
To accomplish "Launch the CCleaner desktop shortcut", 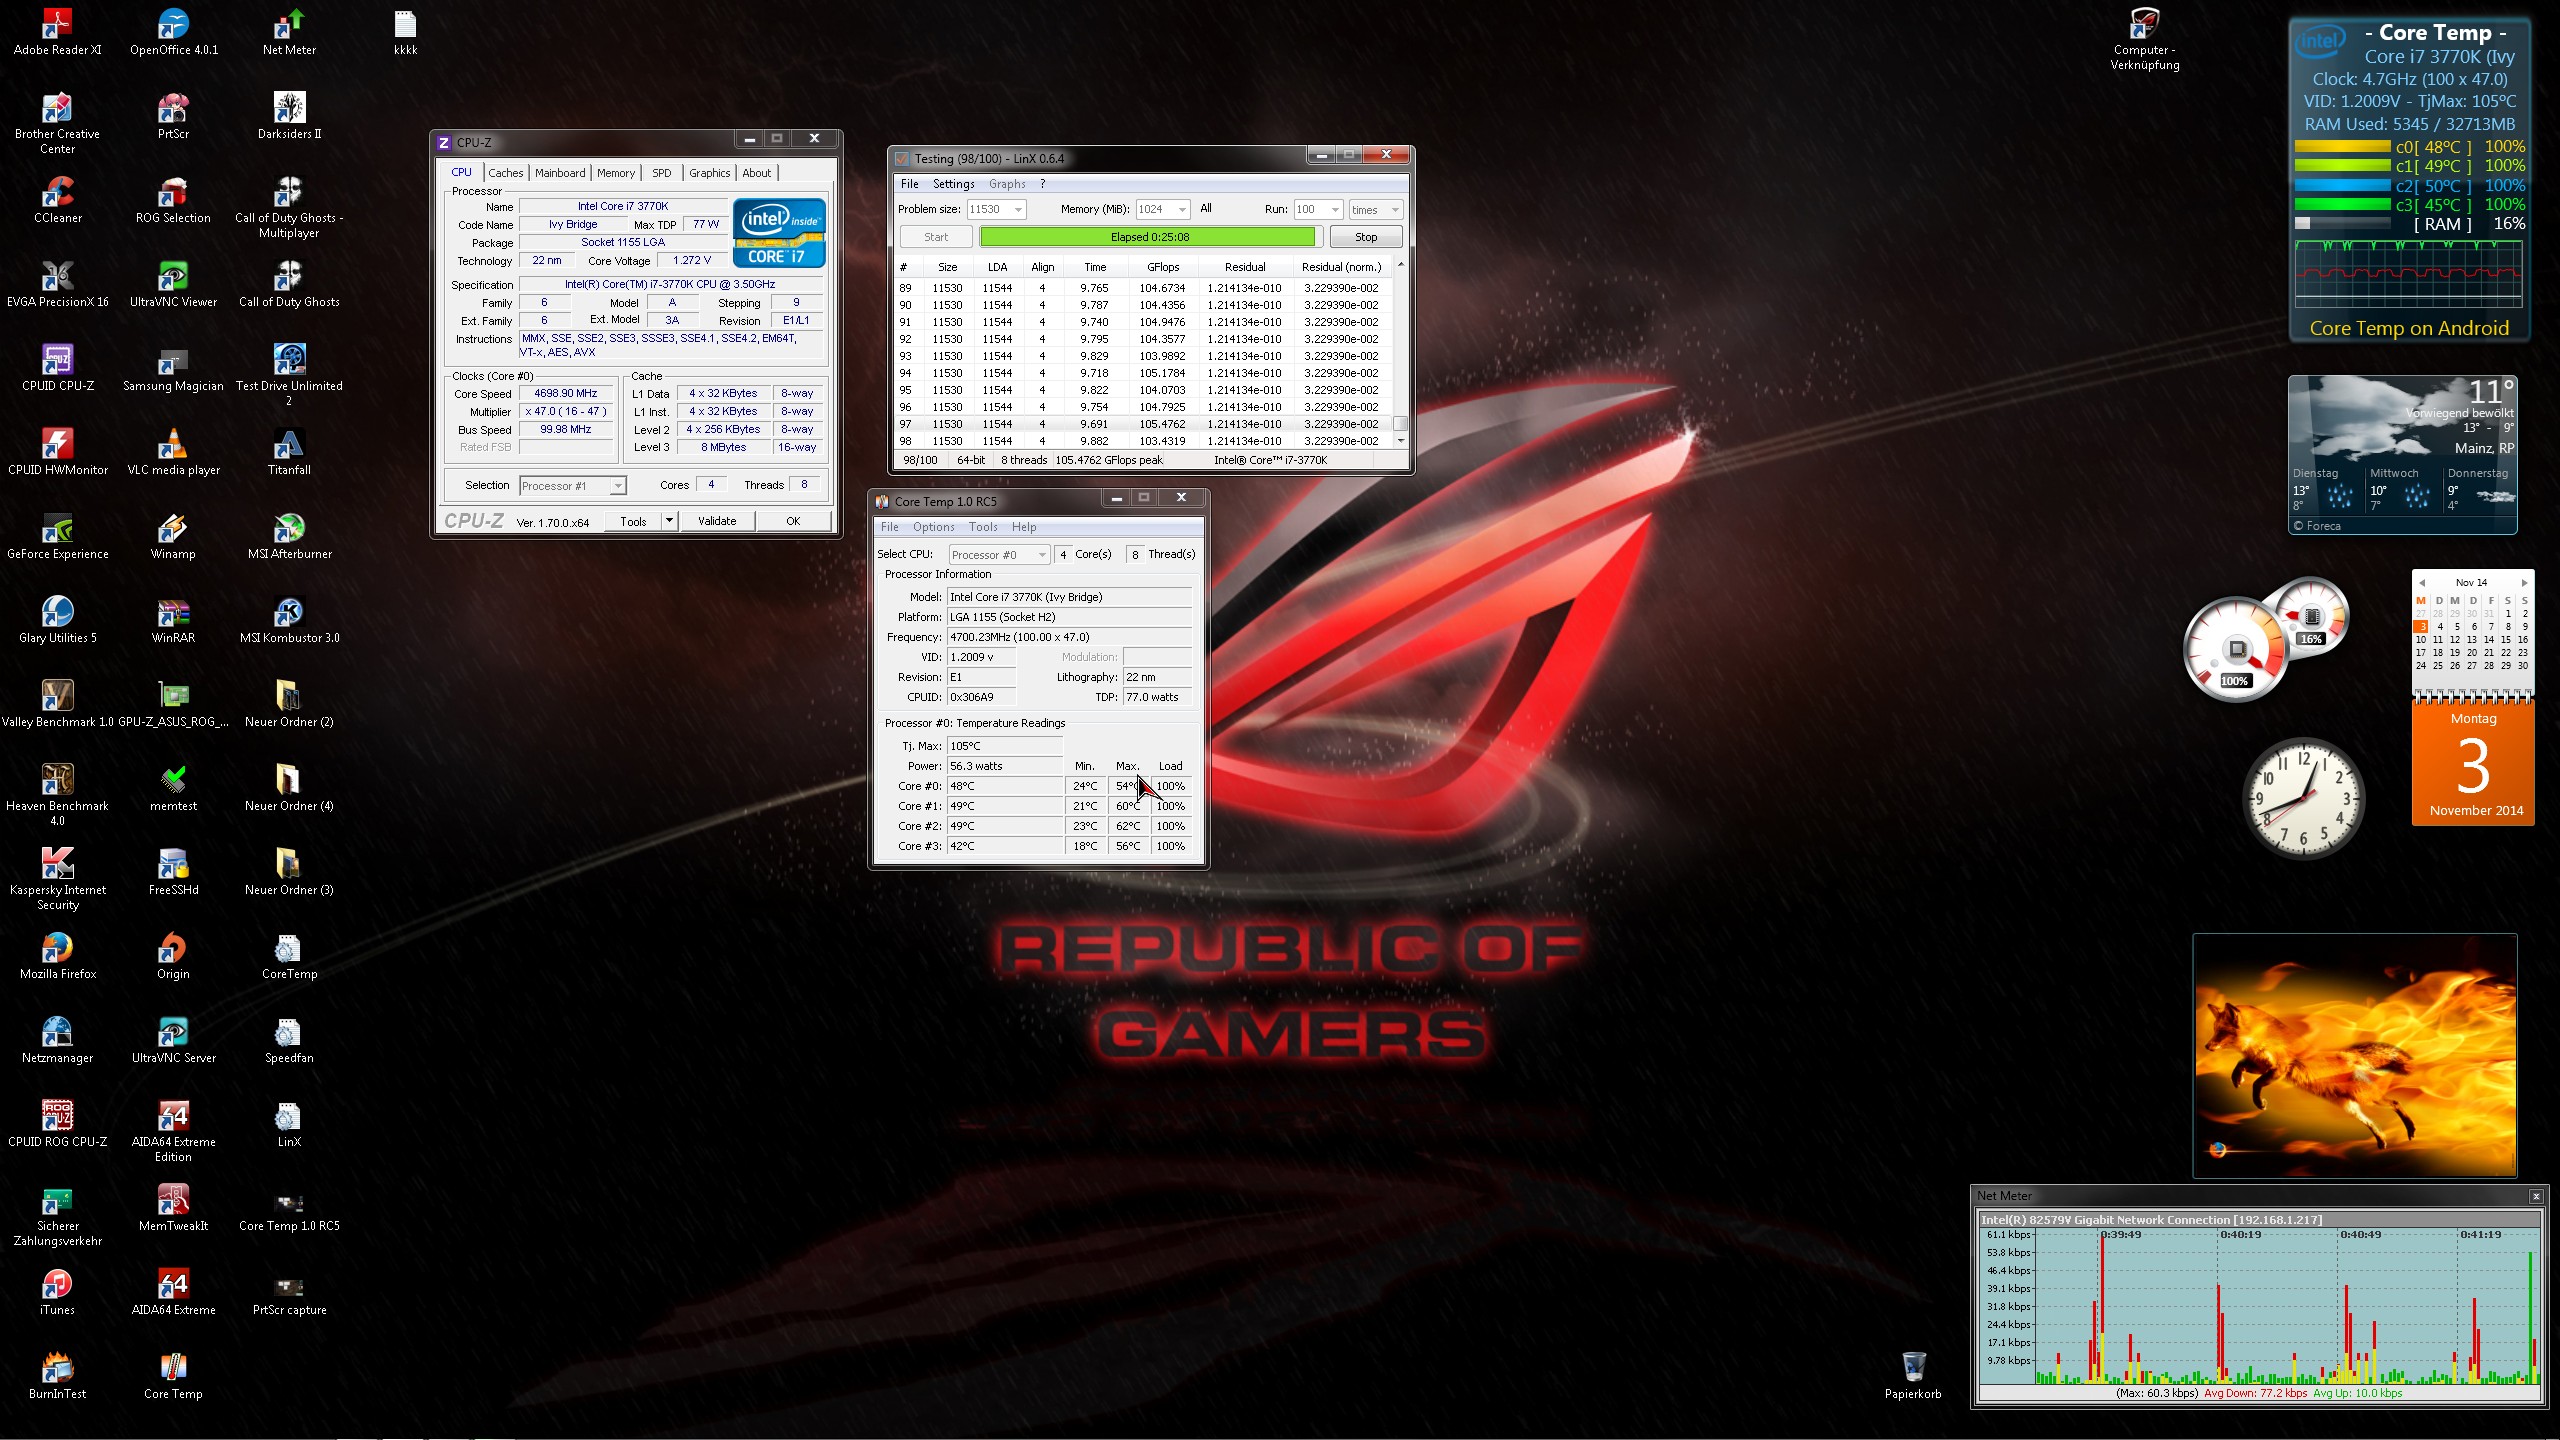I will 57,199.
